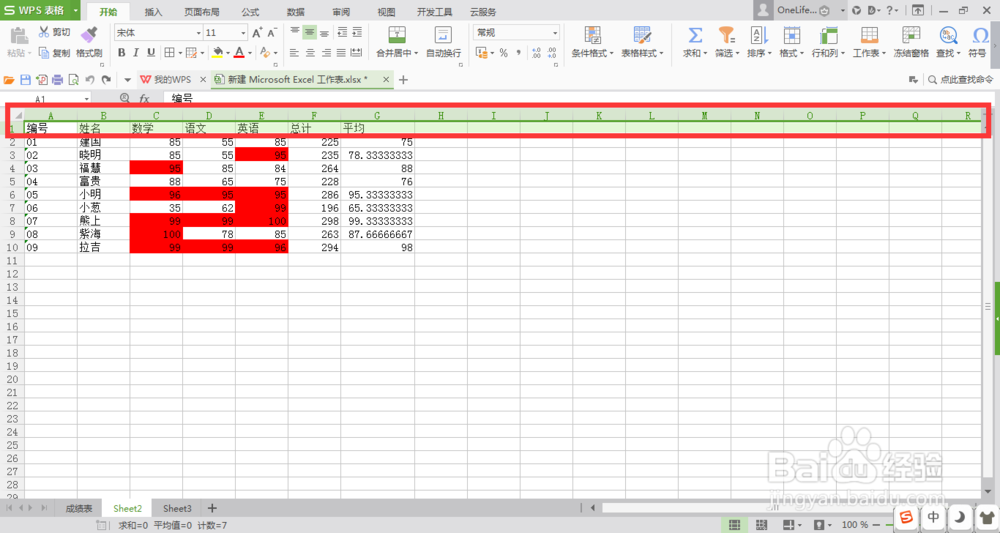Open the Name Box A1 dropdown
This screenshot has width=1000, height=533.
[87, 99]
